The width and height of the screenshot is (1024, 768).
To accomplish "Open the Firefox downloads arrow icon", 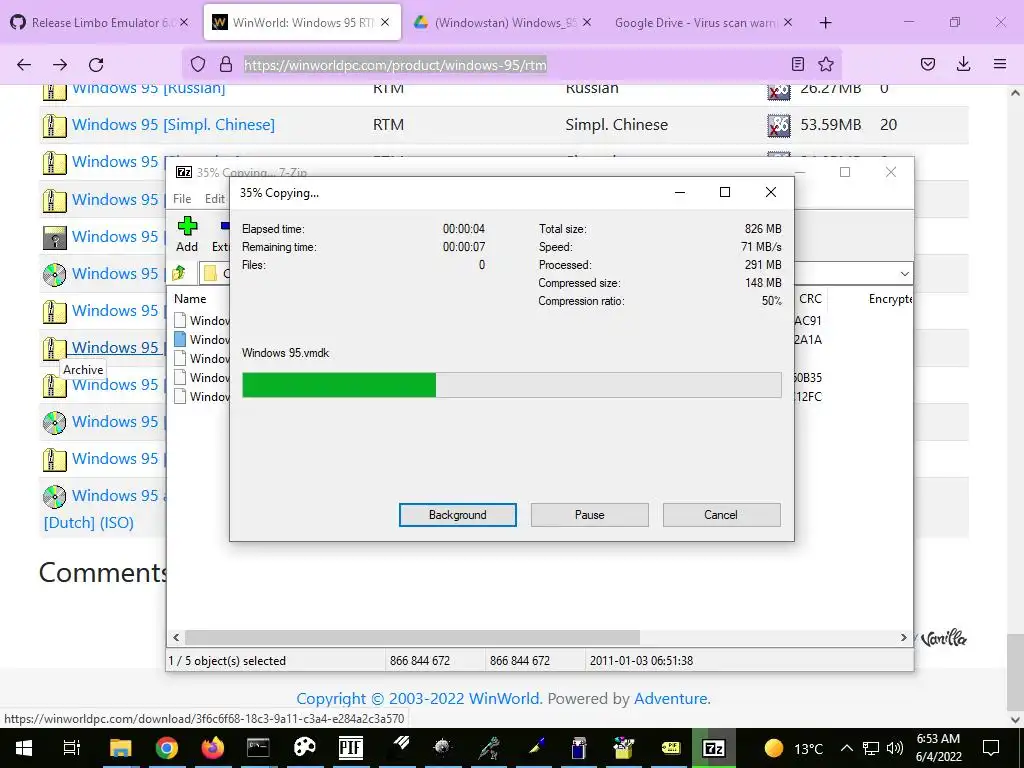I will click(963, 64).
